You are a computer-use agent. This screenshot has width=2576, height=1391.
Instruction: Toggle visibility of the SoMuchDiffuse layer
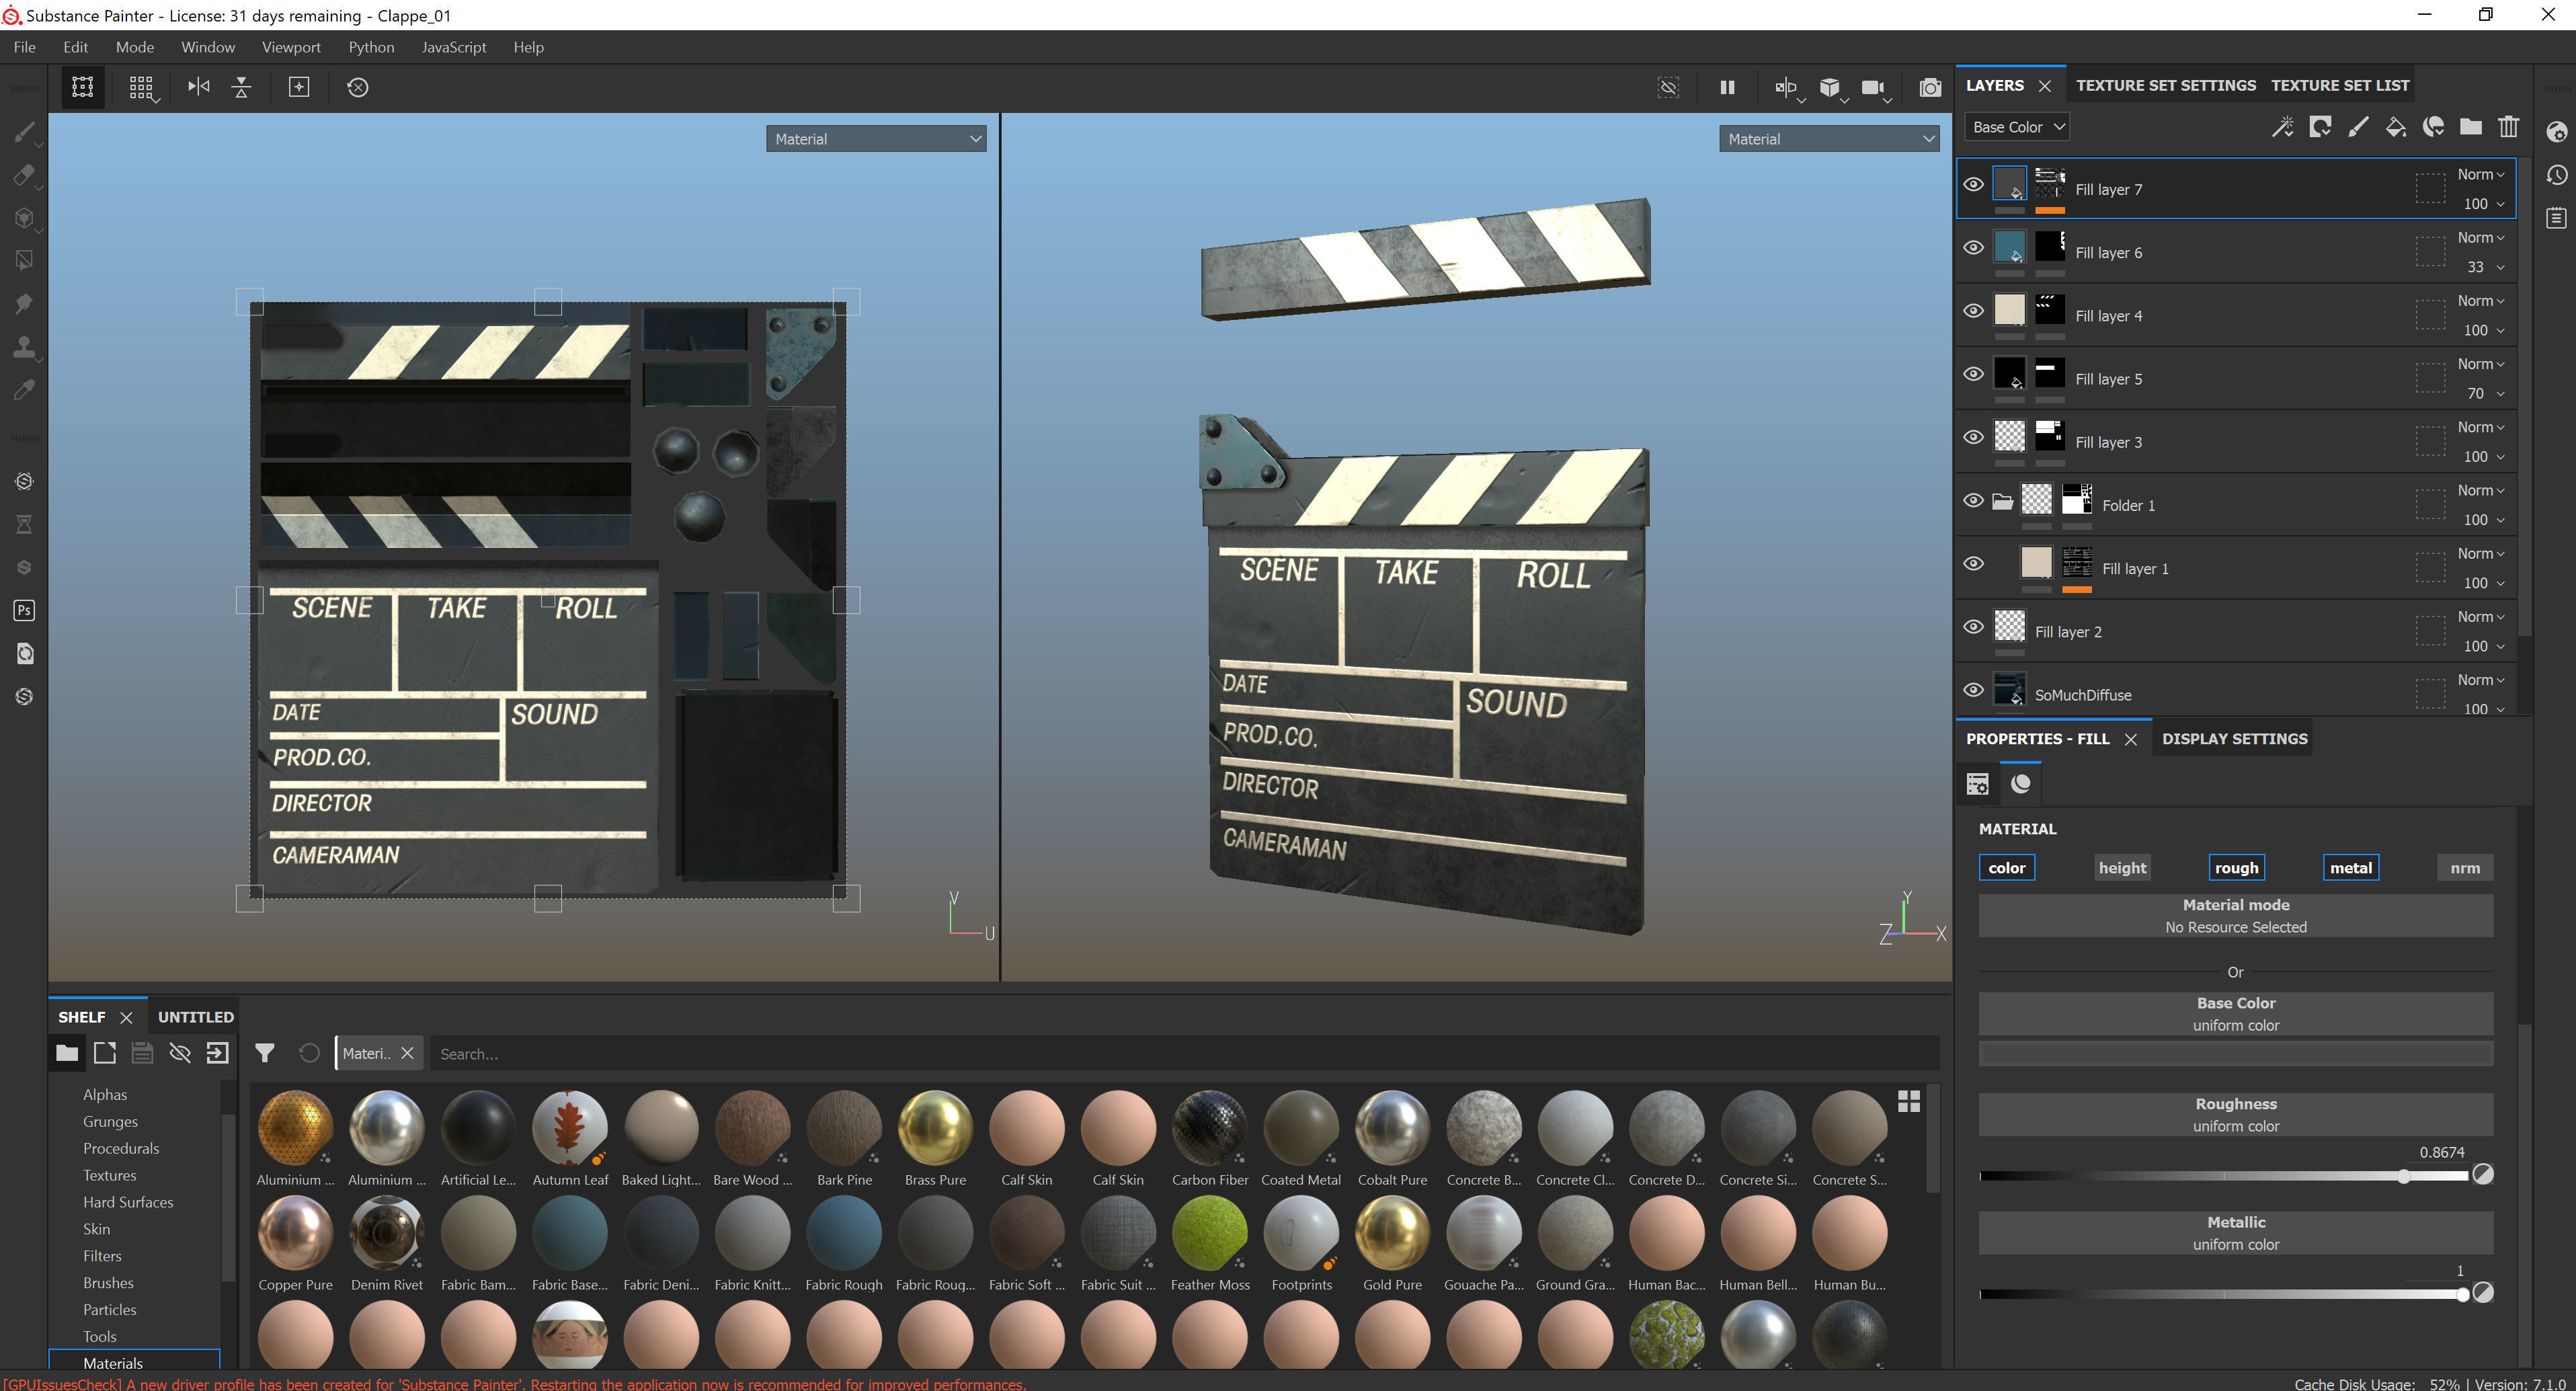(1973, 690)
